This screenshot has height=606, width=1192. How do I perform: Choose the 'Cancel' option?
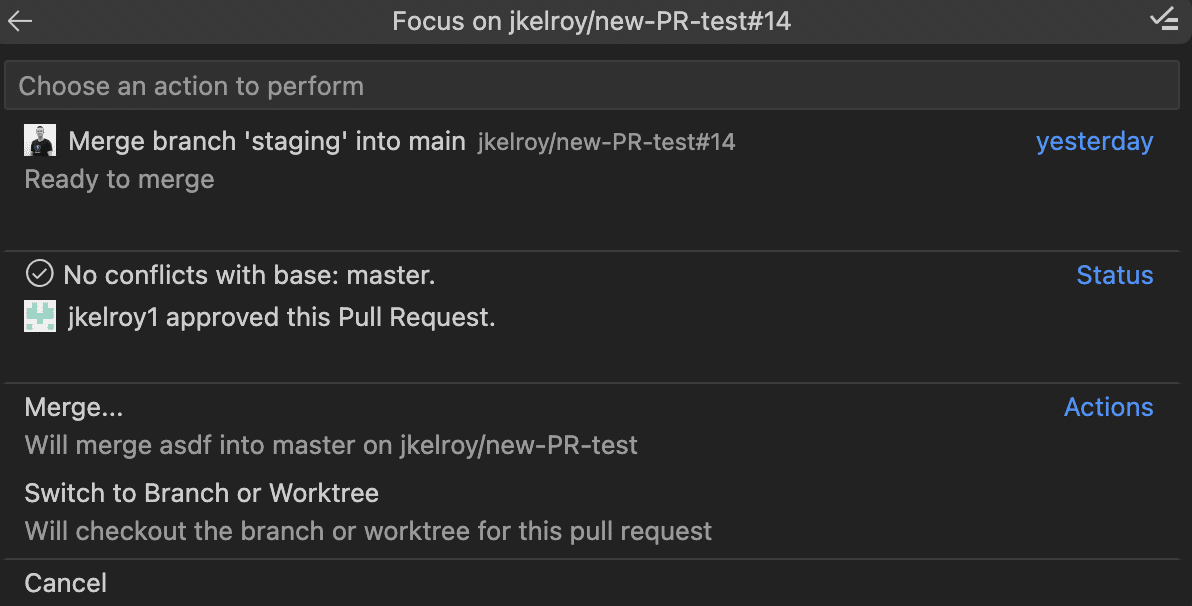(66, 583)
